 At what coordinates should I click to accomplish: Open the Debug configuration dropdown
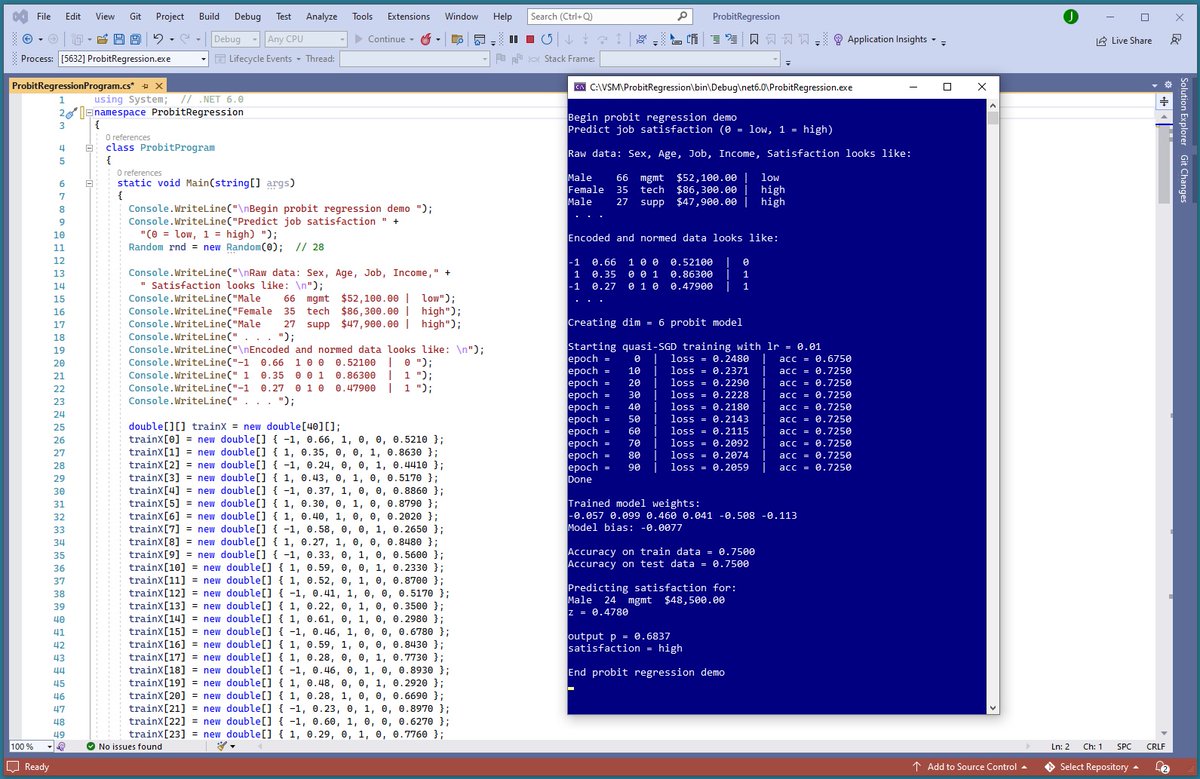[236, 39]
